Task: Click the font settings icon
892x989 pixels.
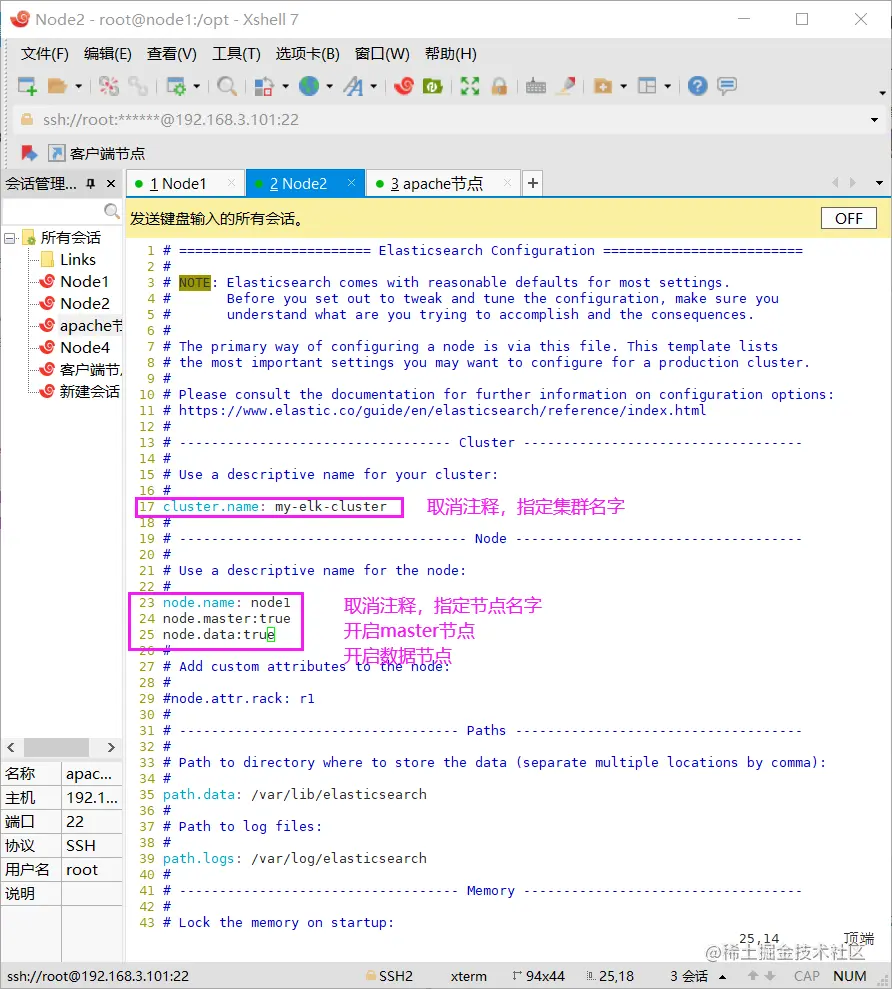Action: [353, 86]
